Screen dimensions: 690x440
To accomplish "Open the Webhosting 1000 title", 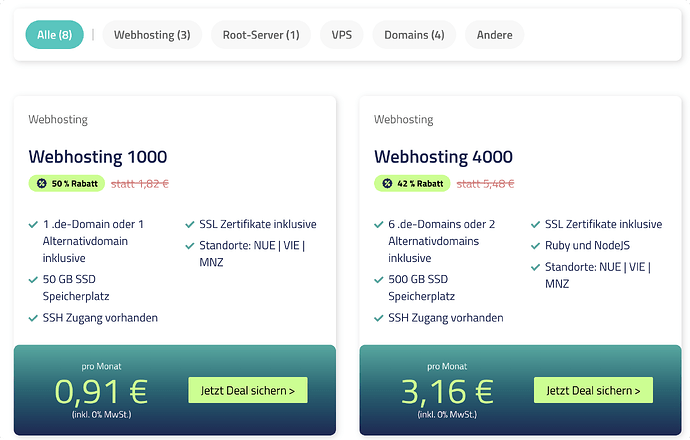I will pyautogui.click(x=98, y=157).
